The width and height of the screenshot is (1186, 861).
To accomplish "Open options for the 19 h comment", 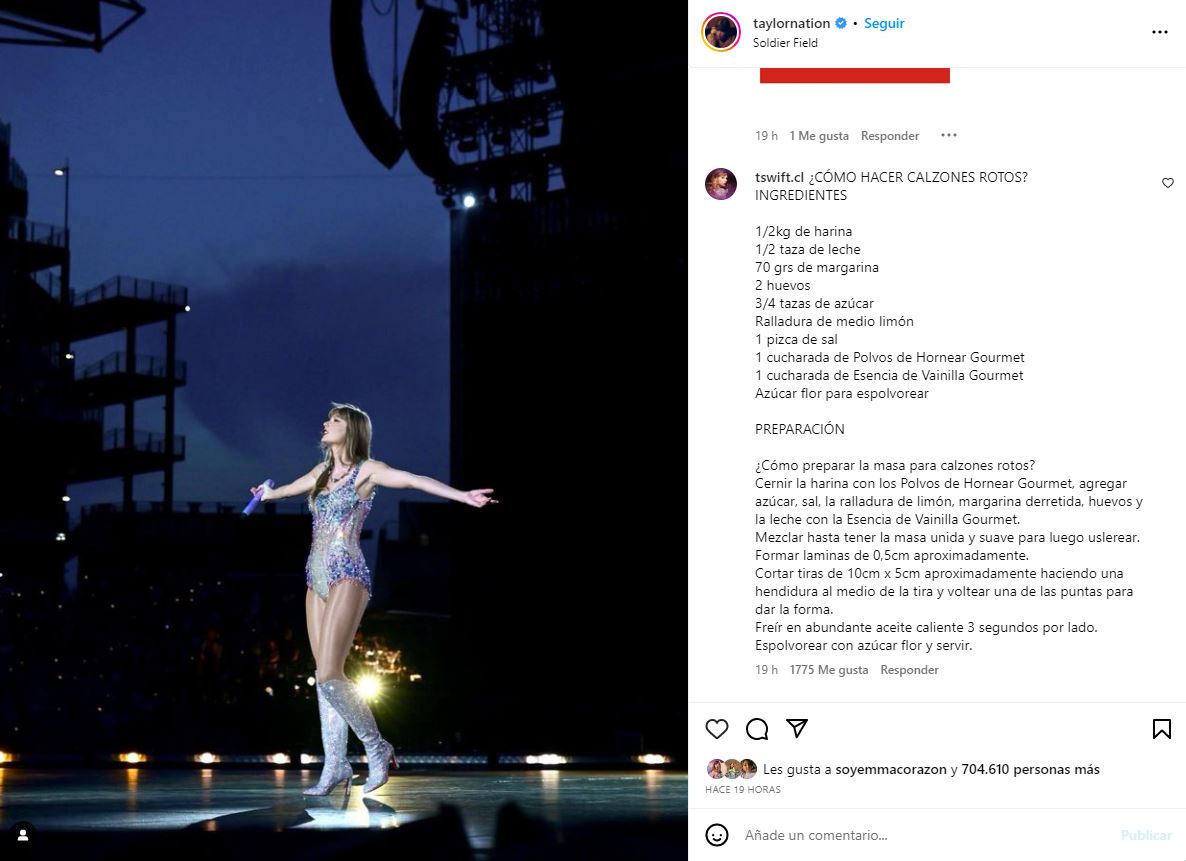I will click(948, 136).
